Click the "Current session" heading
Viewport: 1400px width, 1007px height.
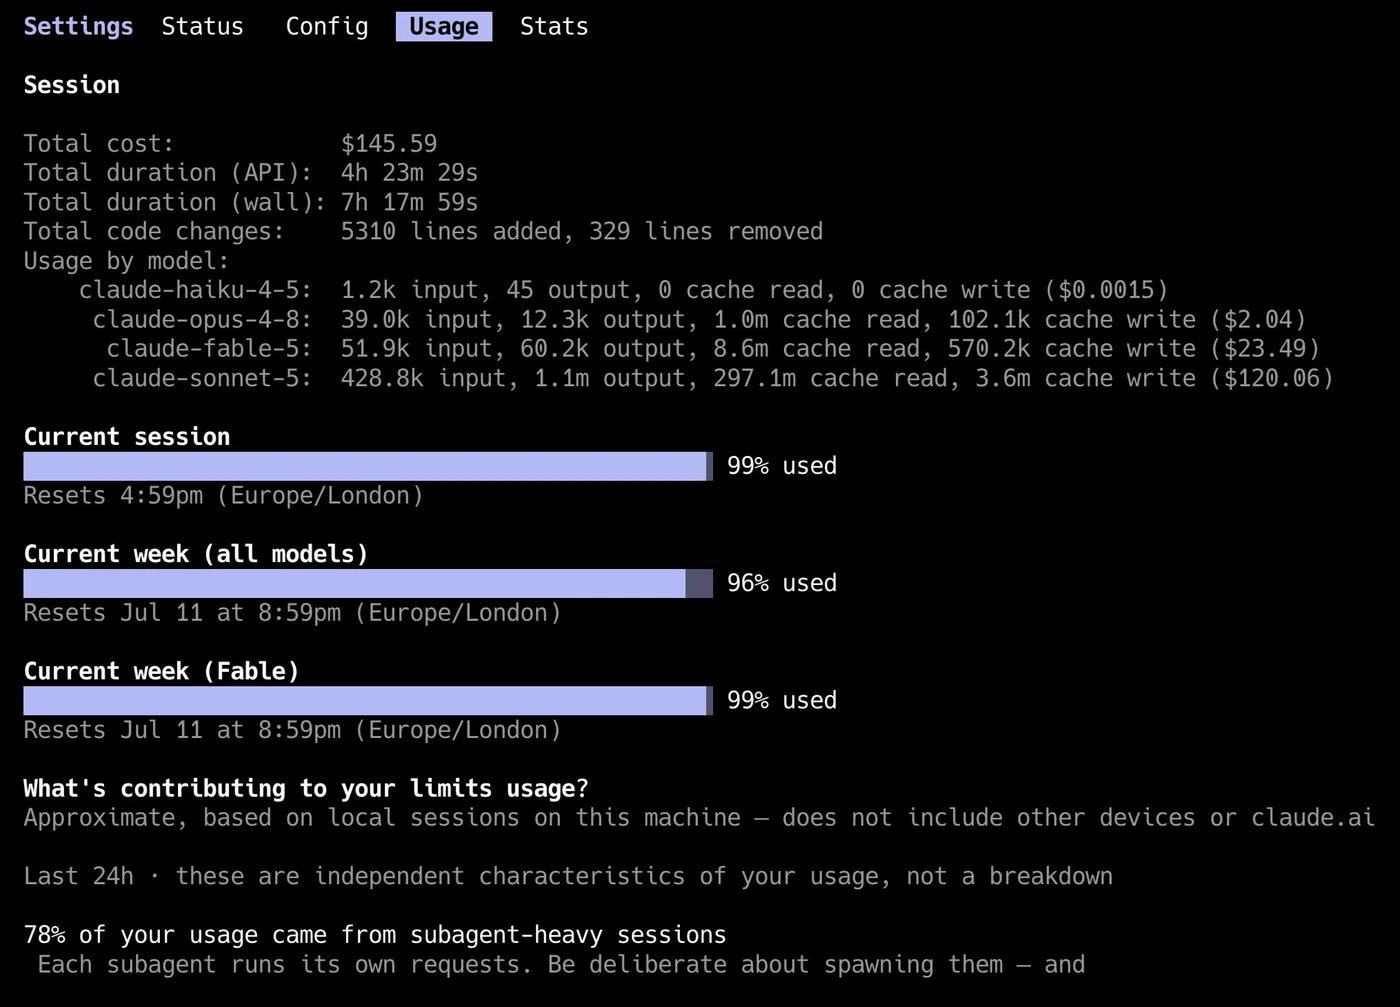[x=127, y=437]
